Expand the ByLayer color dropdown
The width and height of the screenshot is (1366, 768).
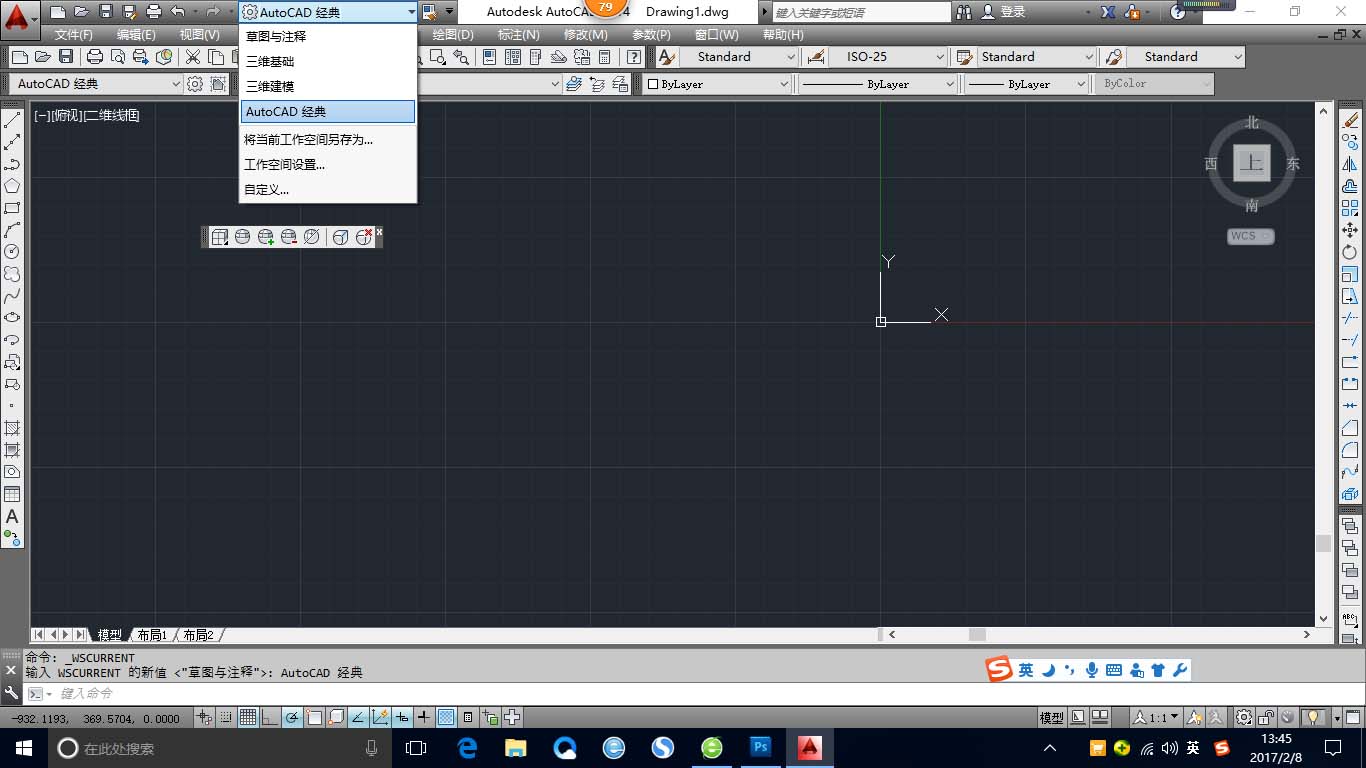point(715,84)
